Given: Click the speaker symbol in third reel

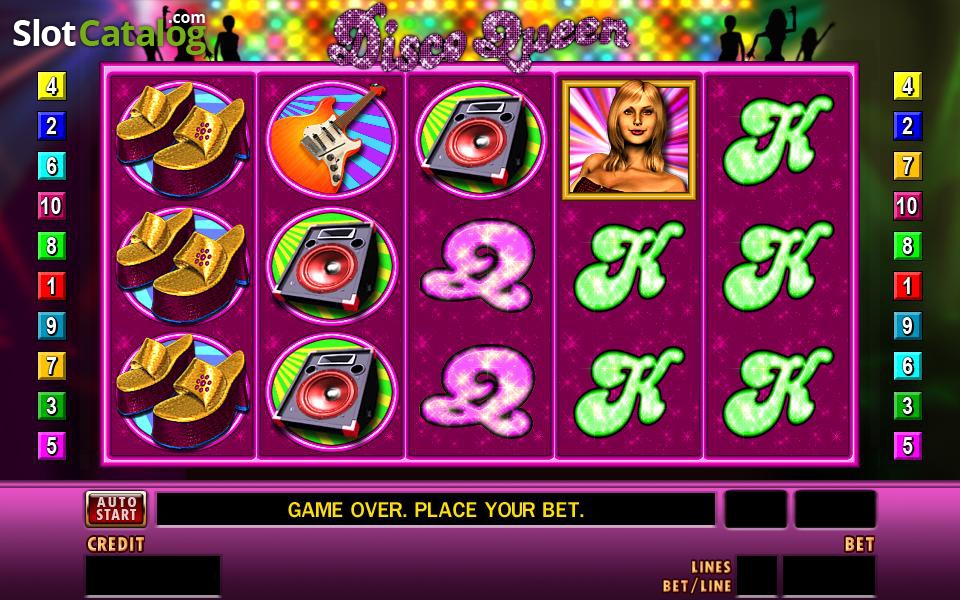Looking at the screenshot, I should pyautogui.click(x=481, y=139).
